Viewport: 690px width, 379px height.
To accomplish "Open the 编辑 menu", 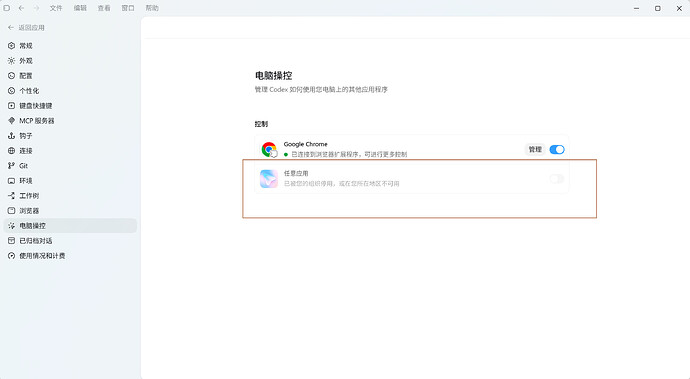I will point(80,8).
